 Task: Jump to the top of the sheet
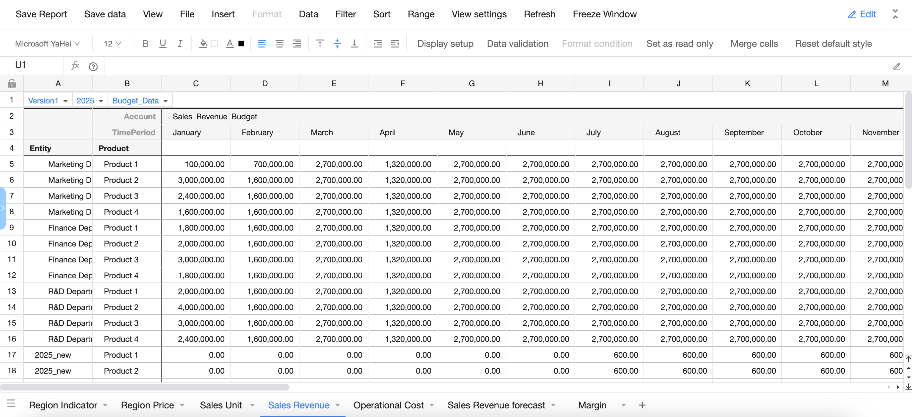[x=908, y=359]
